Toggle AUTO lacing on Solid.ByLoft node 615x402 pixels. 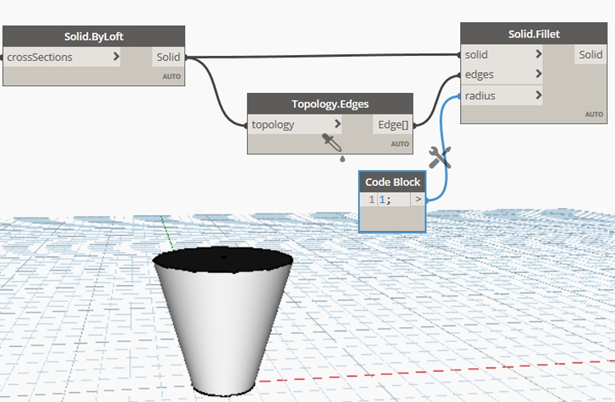click(x=170, y=76)
